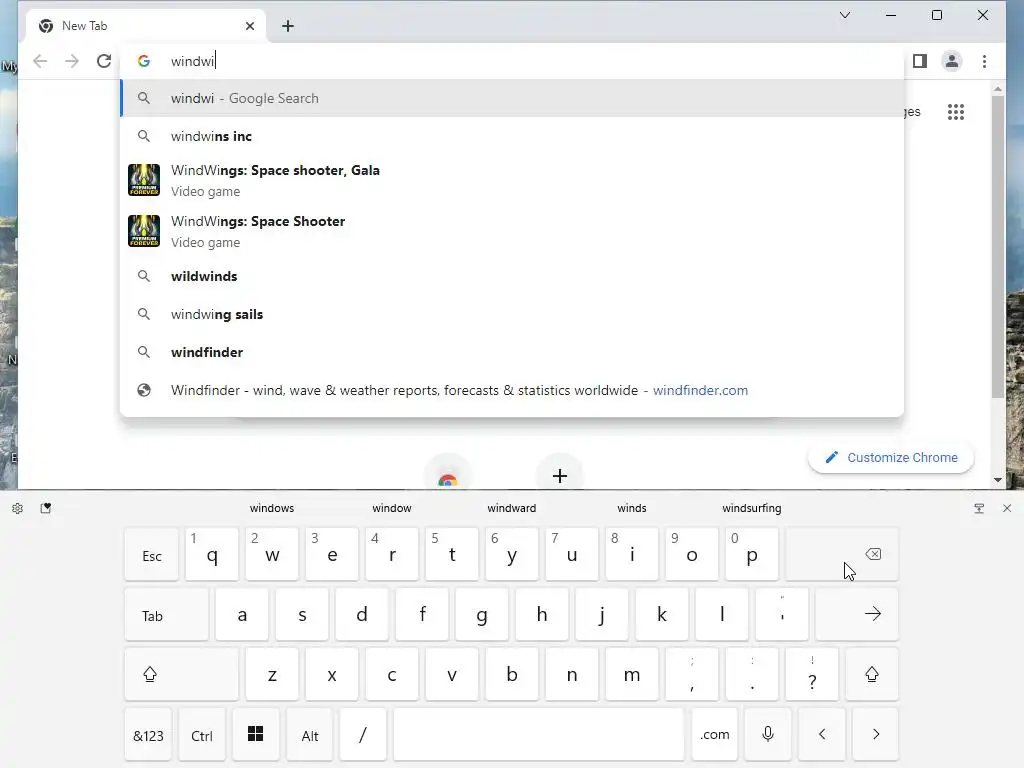Select the New Tab tab
This screenshot has height=768, width=1024.
pos(147,26)
